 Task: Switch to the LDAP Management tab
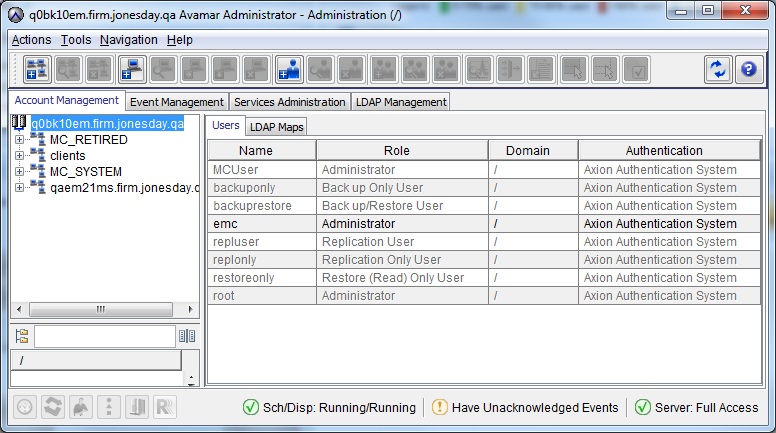pyautogui.click(x=401, y=102)
